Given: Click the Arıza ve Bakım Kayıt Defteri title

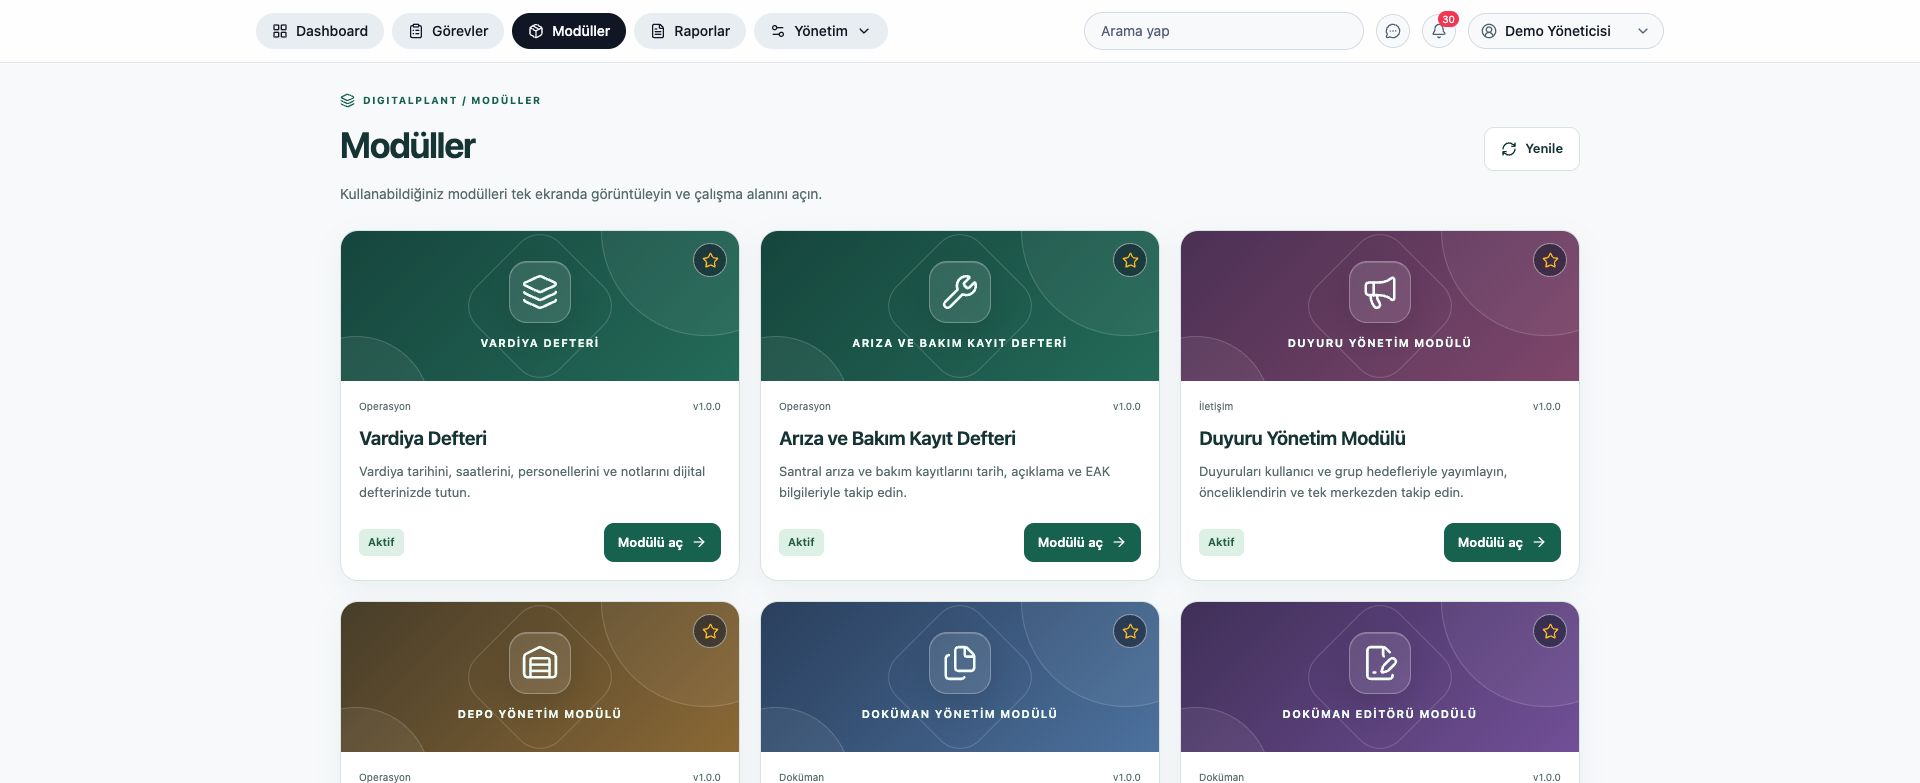Looking at the screenshot, I should pyautogui.click(x=897, y=438).
